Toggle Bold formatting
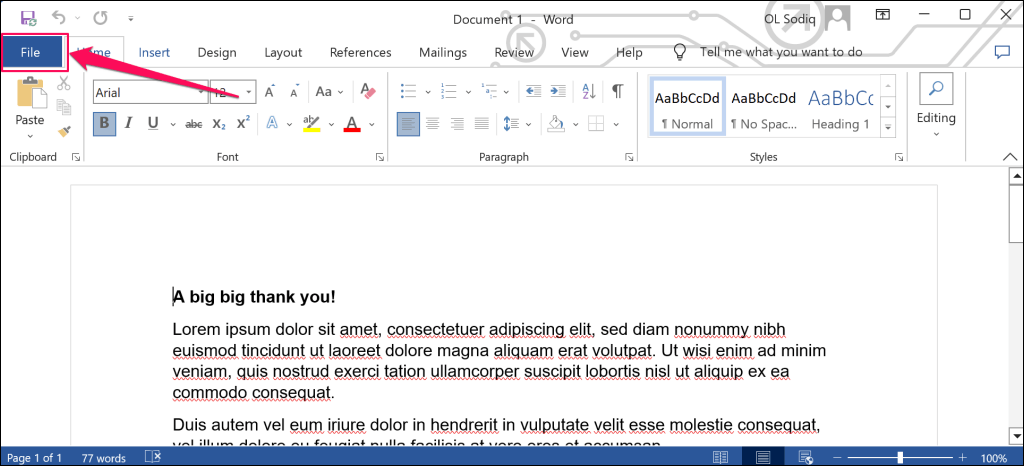Viewport: 1024px width, 466px height. click(104, 123)
